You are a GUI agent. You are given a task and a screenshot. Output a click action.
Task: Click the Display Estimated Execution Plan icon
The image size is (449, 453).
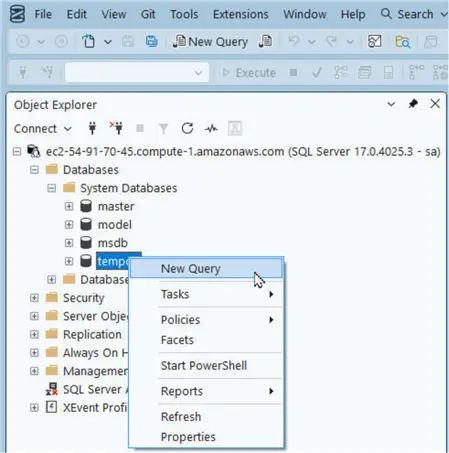tap(341, 72)
